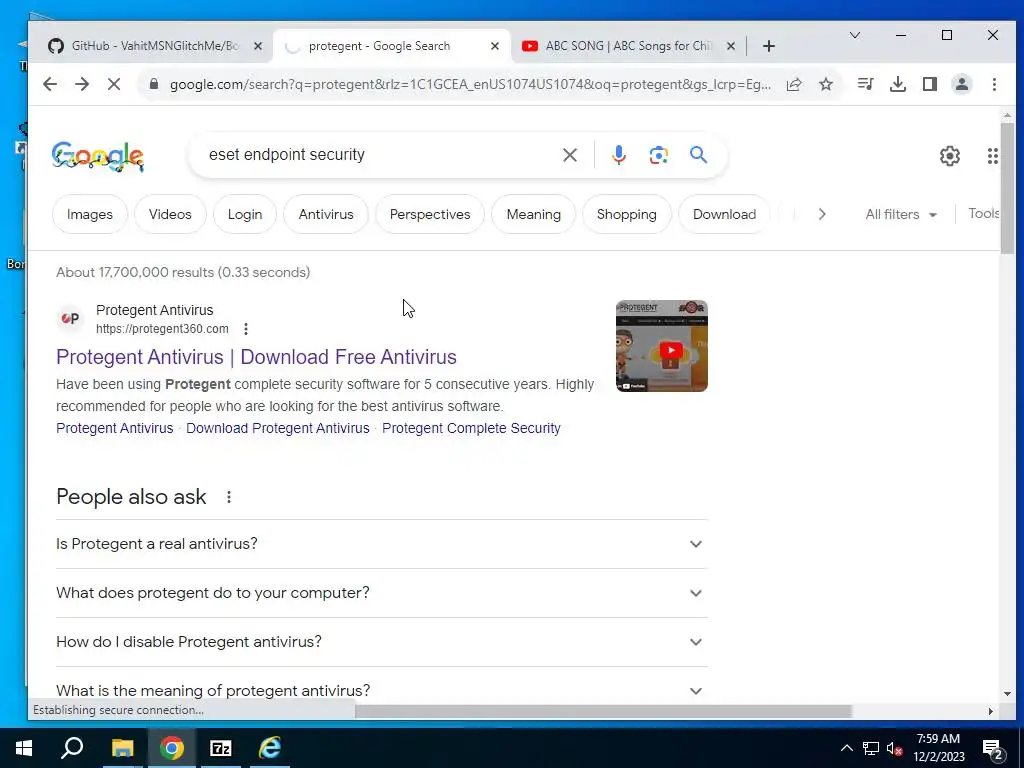
Task: Select the Shopping filter chip
Action: pos(626,214)
